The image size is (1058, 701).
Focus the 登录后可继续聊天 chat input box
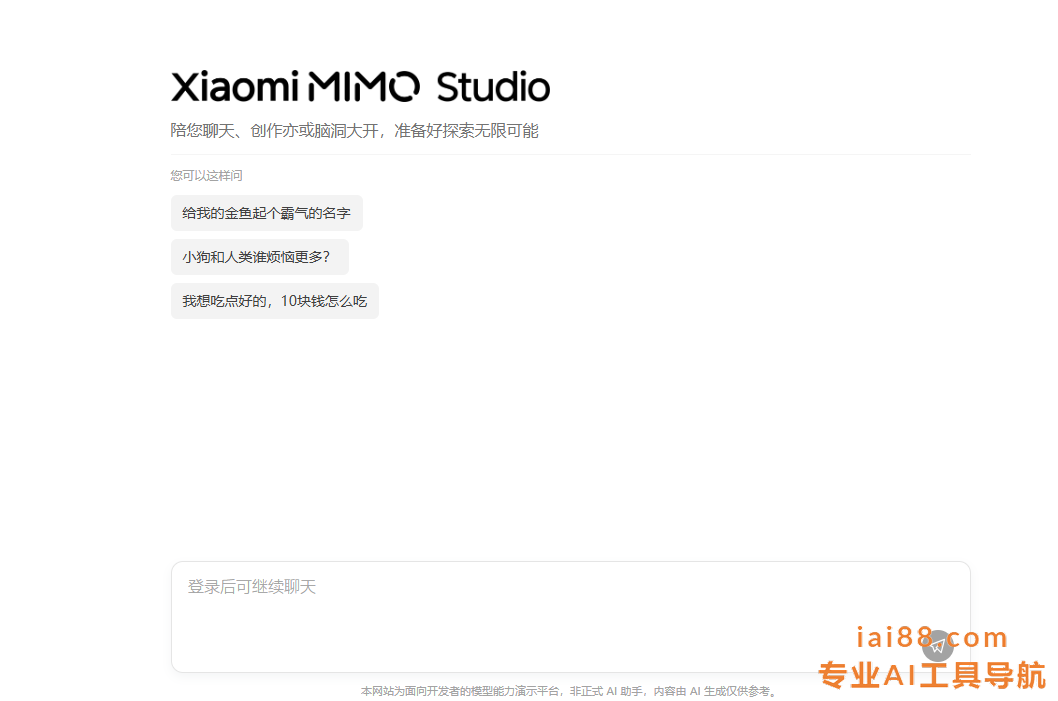pyautogui.click(x=571, y=617)
